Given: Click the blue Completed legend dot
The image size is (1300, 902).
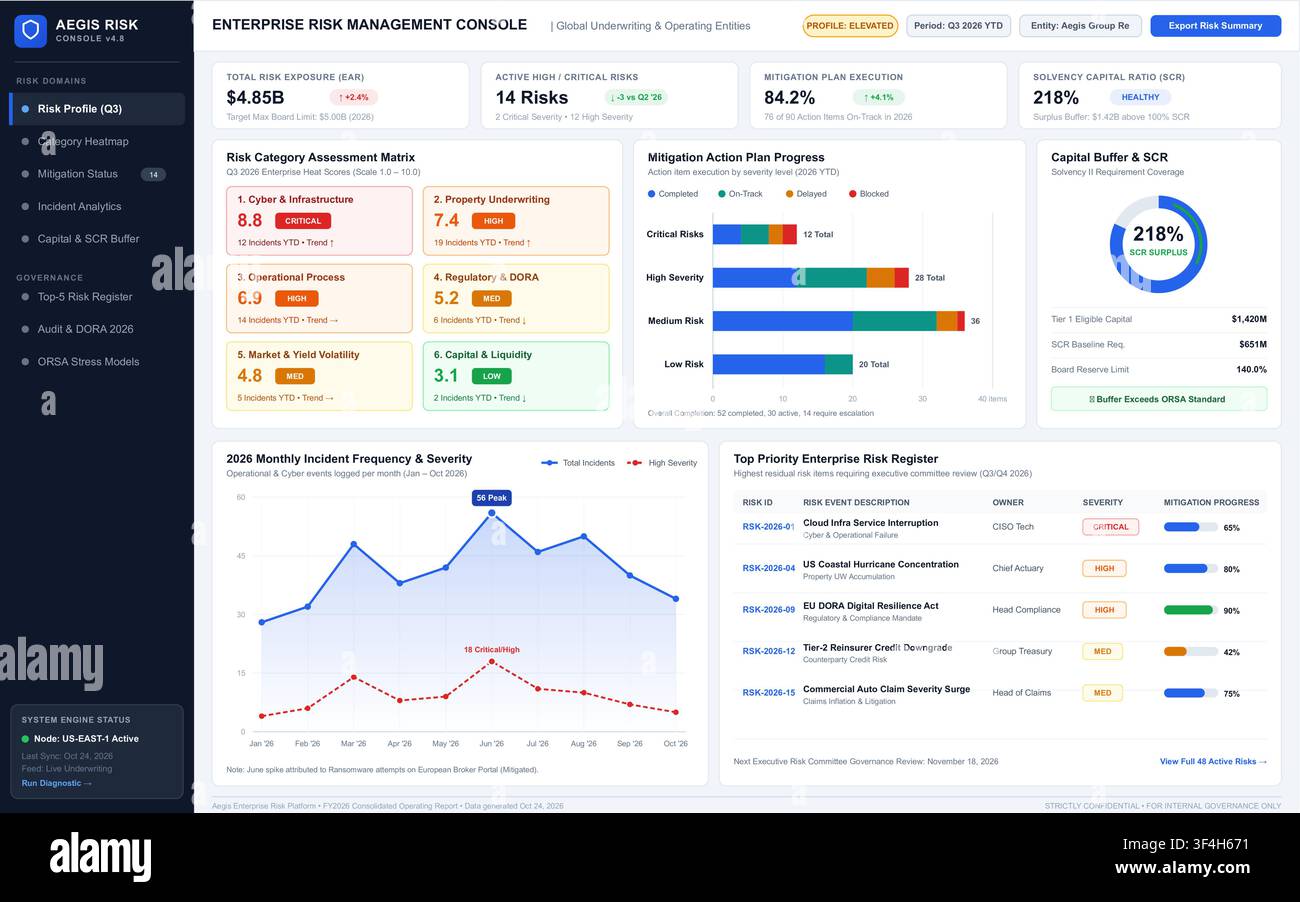Looking at the screenshot, I should pyautogui.click(x=652, y=194).
